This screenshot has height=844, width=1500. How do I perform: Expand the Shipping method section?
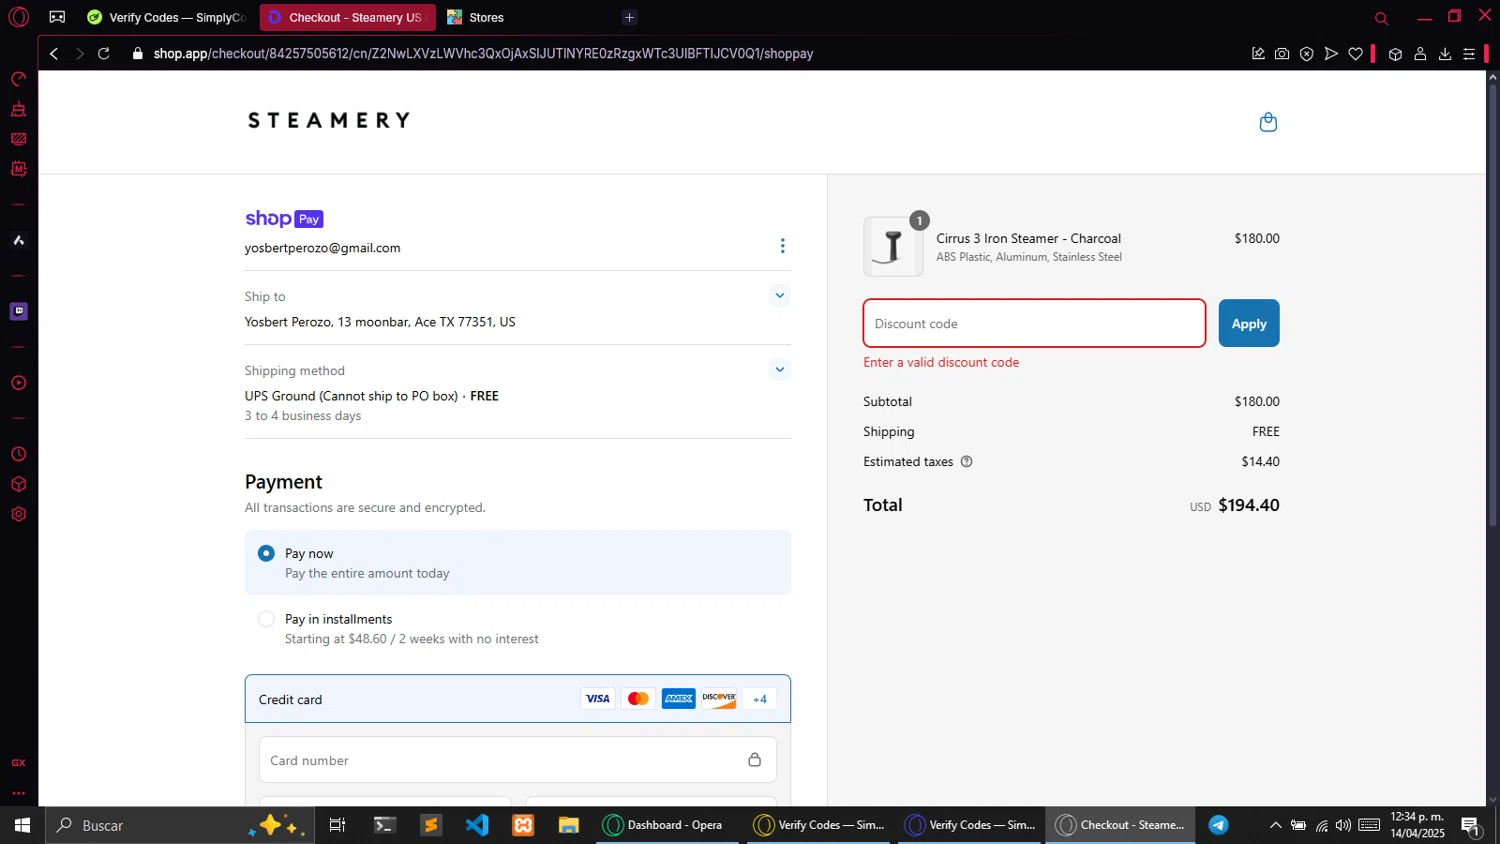click(x=780, y=369)
